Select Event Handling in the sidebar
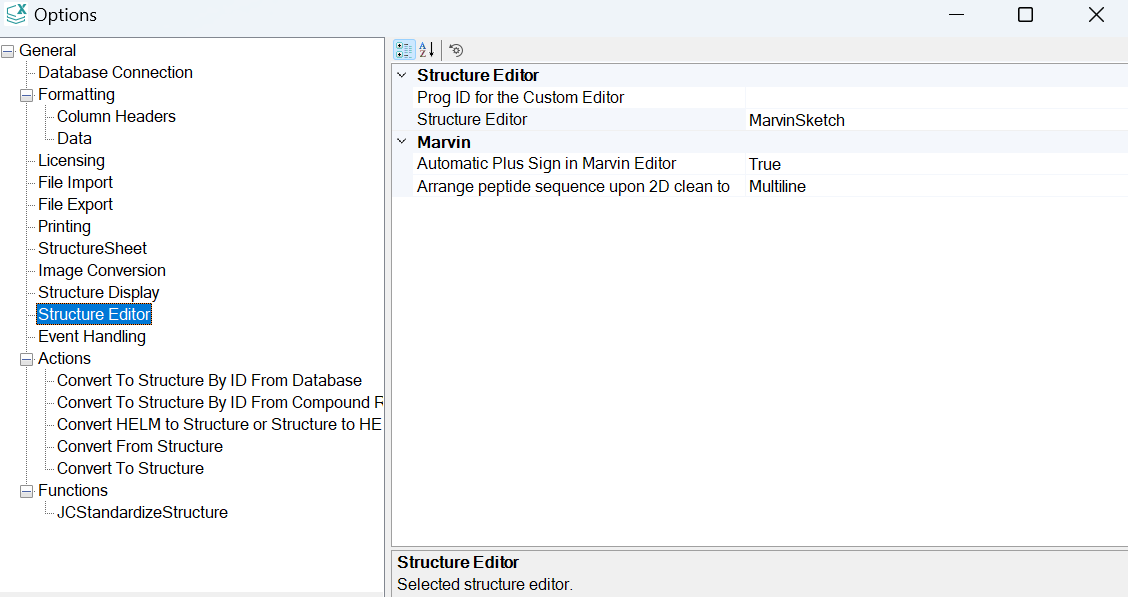The image size is (1128, 597). coord(91,335)
